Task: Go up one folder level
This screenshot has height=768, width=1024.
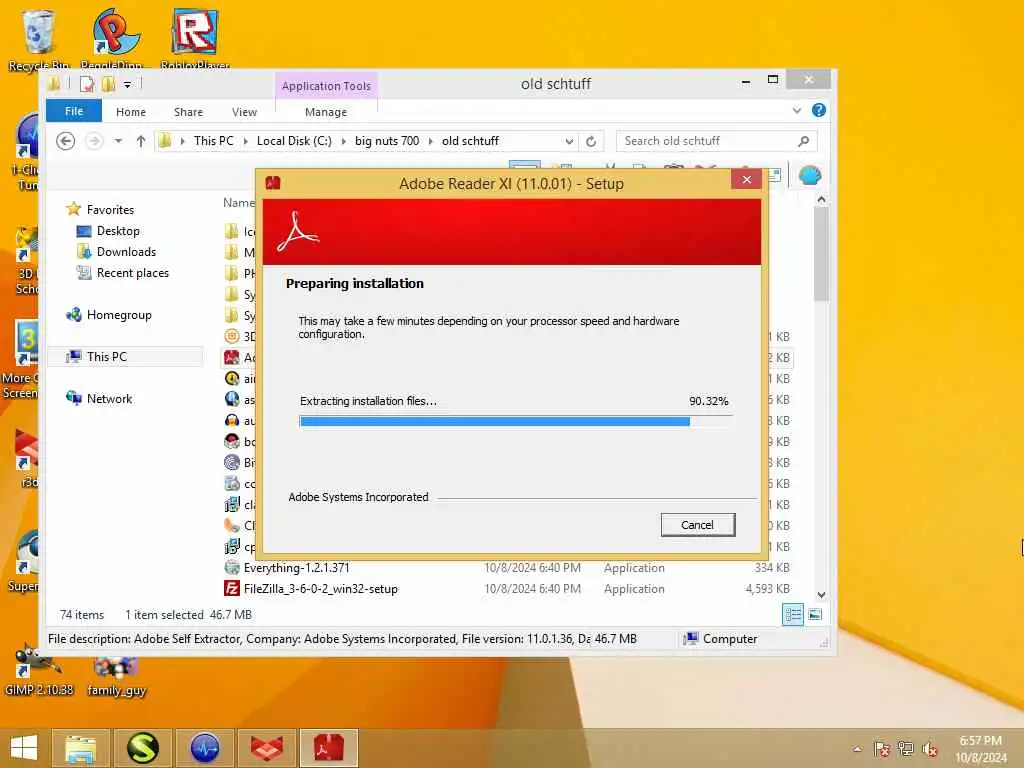Action: 140,141
